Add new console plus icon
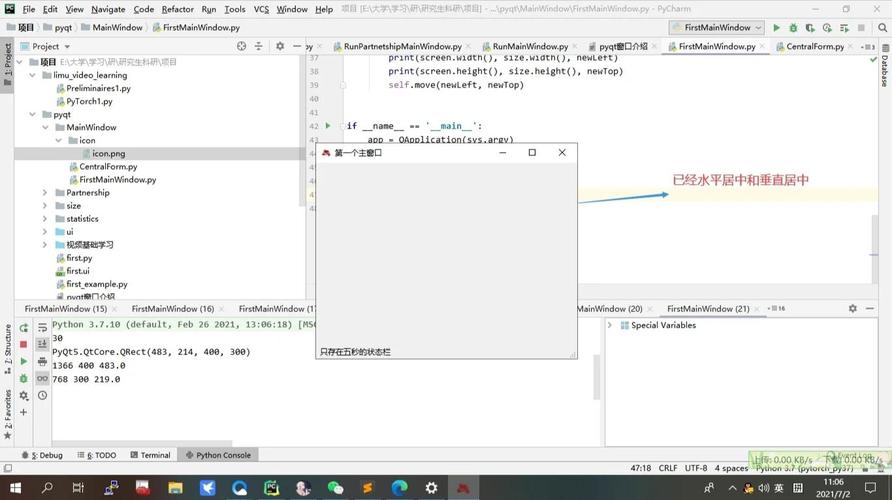892x500 pixels. coord(24,412)
